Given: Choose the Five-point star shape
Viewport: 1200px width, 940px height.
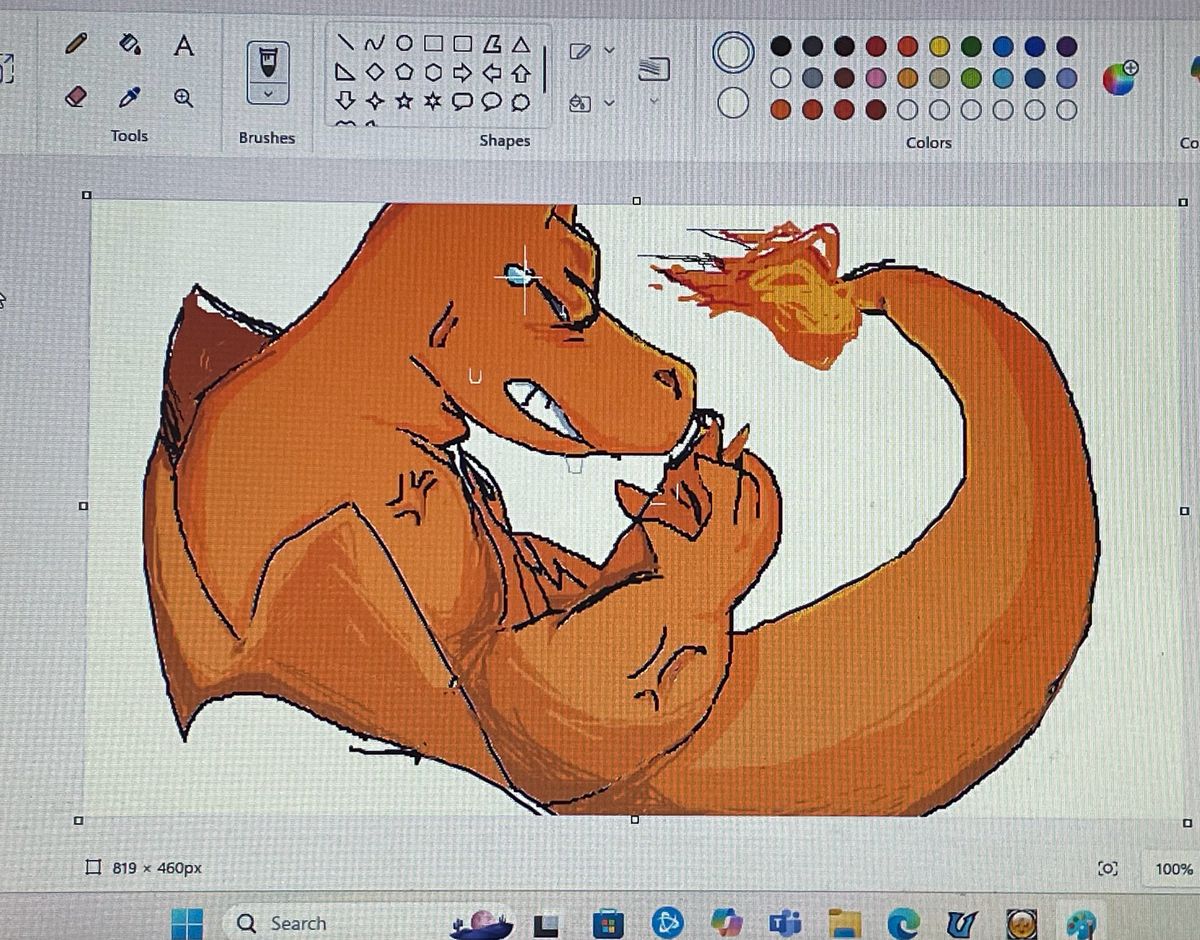Looking at the screenshot, I should (404, 101).
